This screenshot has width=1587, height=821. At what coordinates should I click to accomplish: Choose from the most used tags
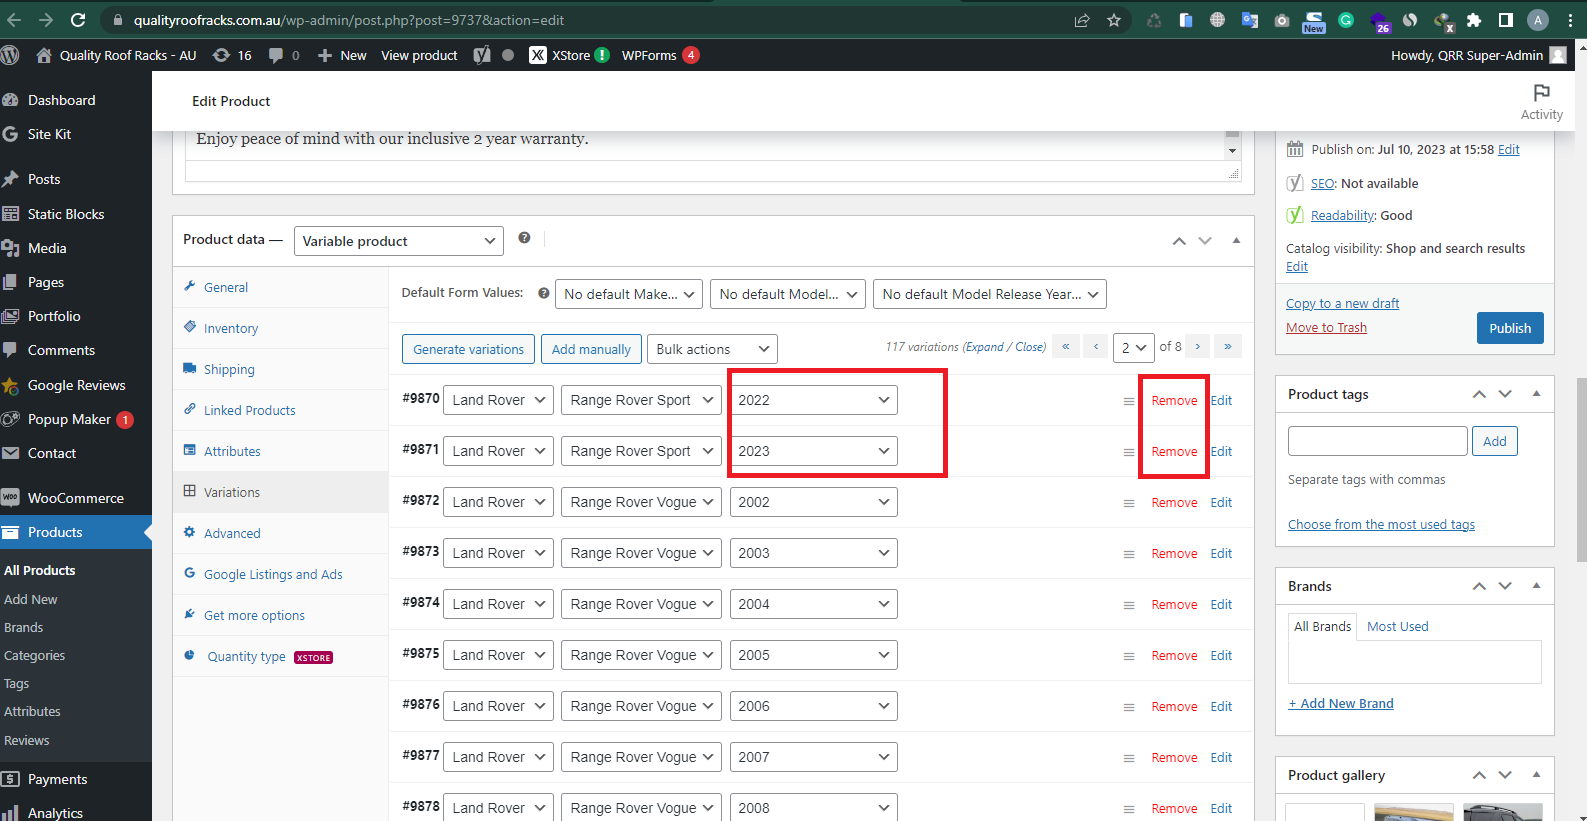(1381, 524)
